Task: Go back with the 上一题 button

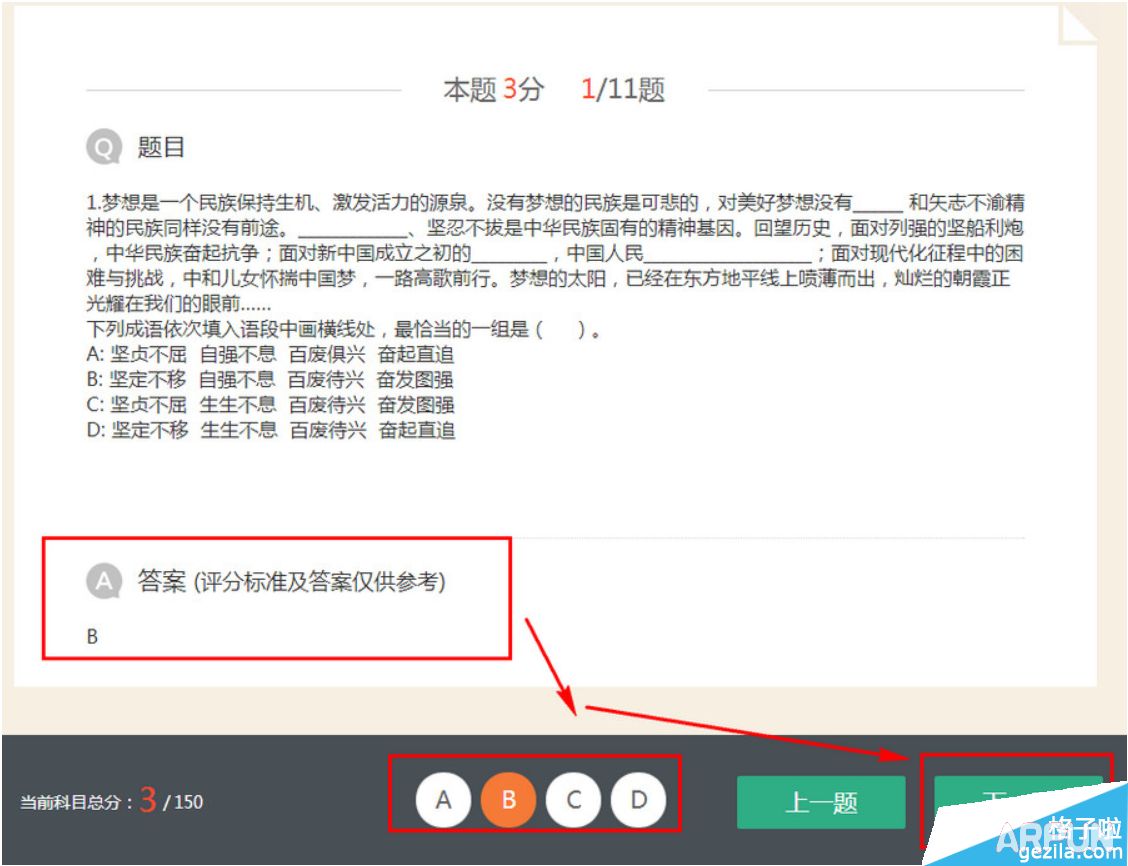Action: [820, 802]
